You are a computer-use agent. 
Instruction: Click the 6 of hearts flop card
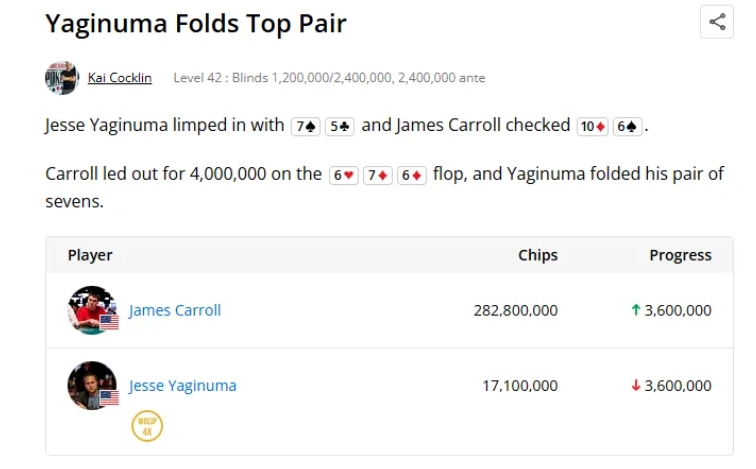point(344,174)
